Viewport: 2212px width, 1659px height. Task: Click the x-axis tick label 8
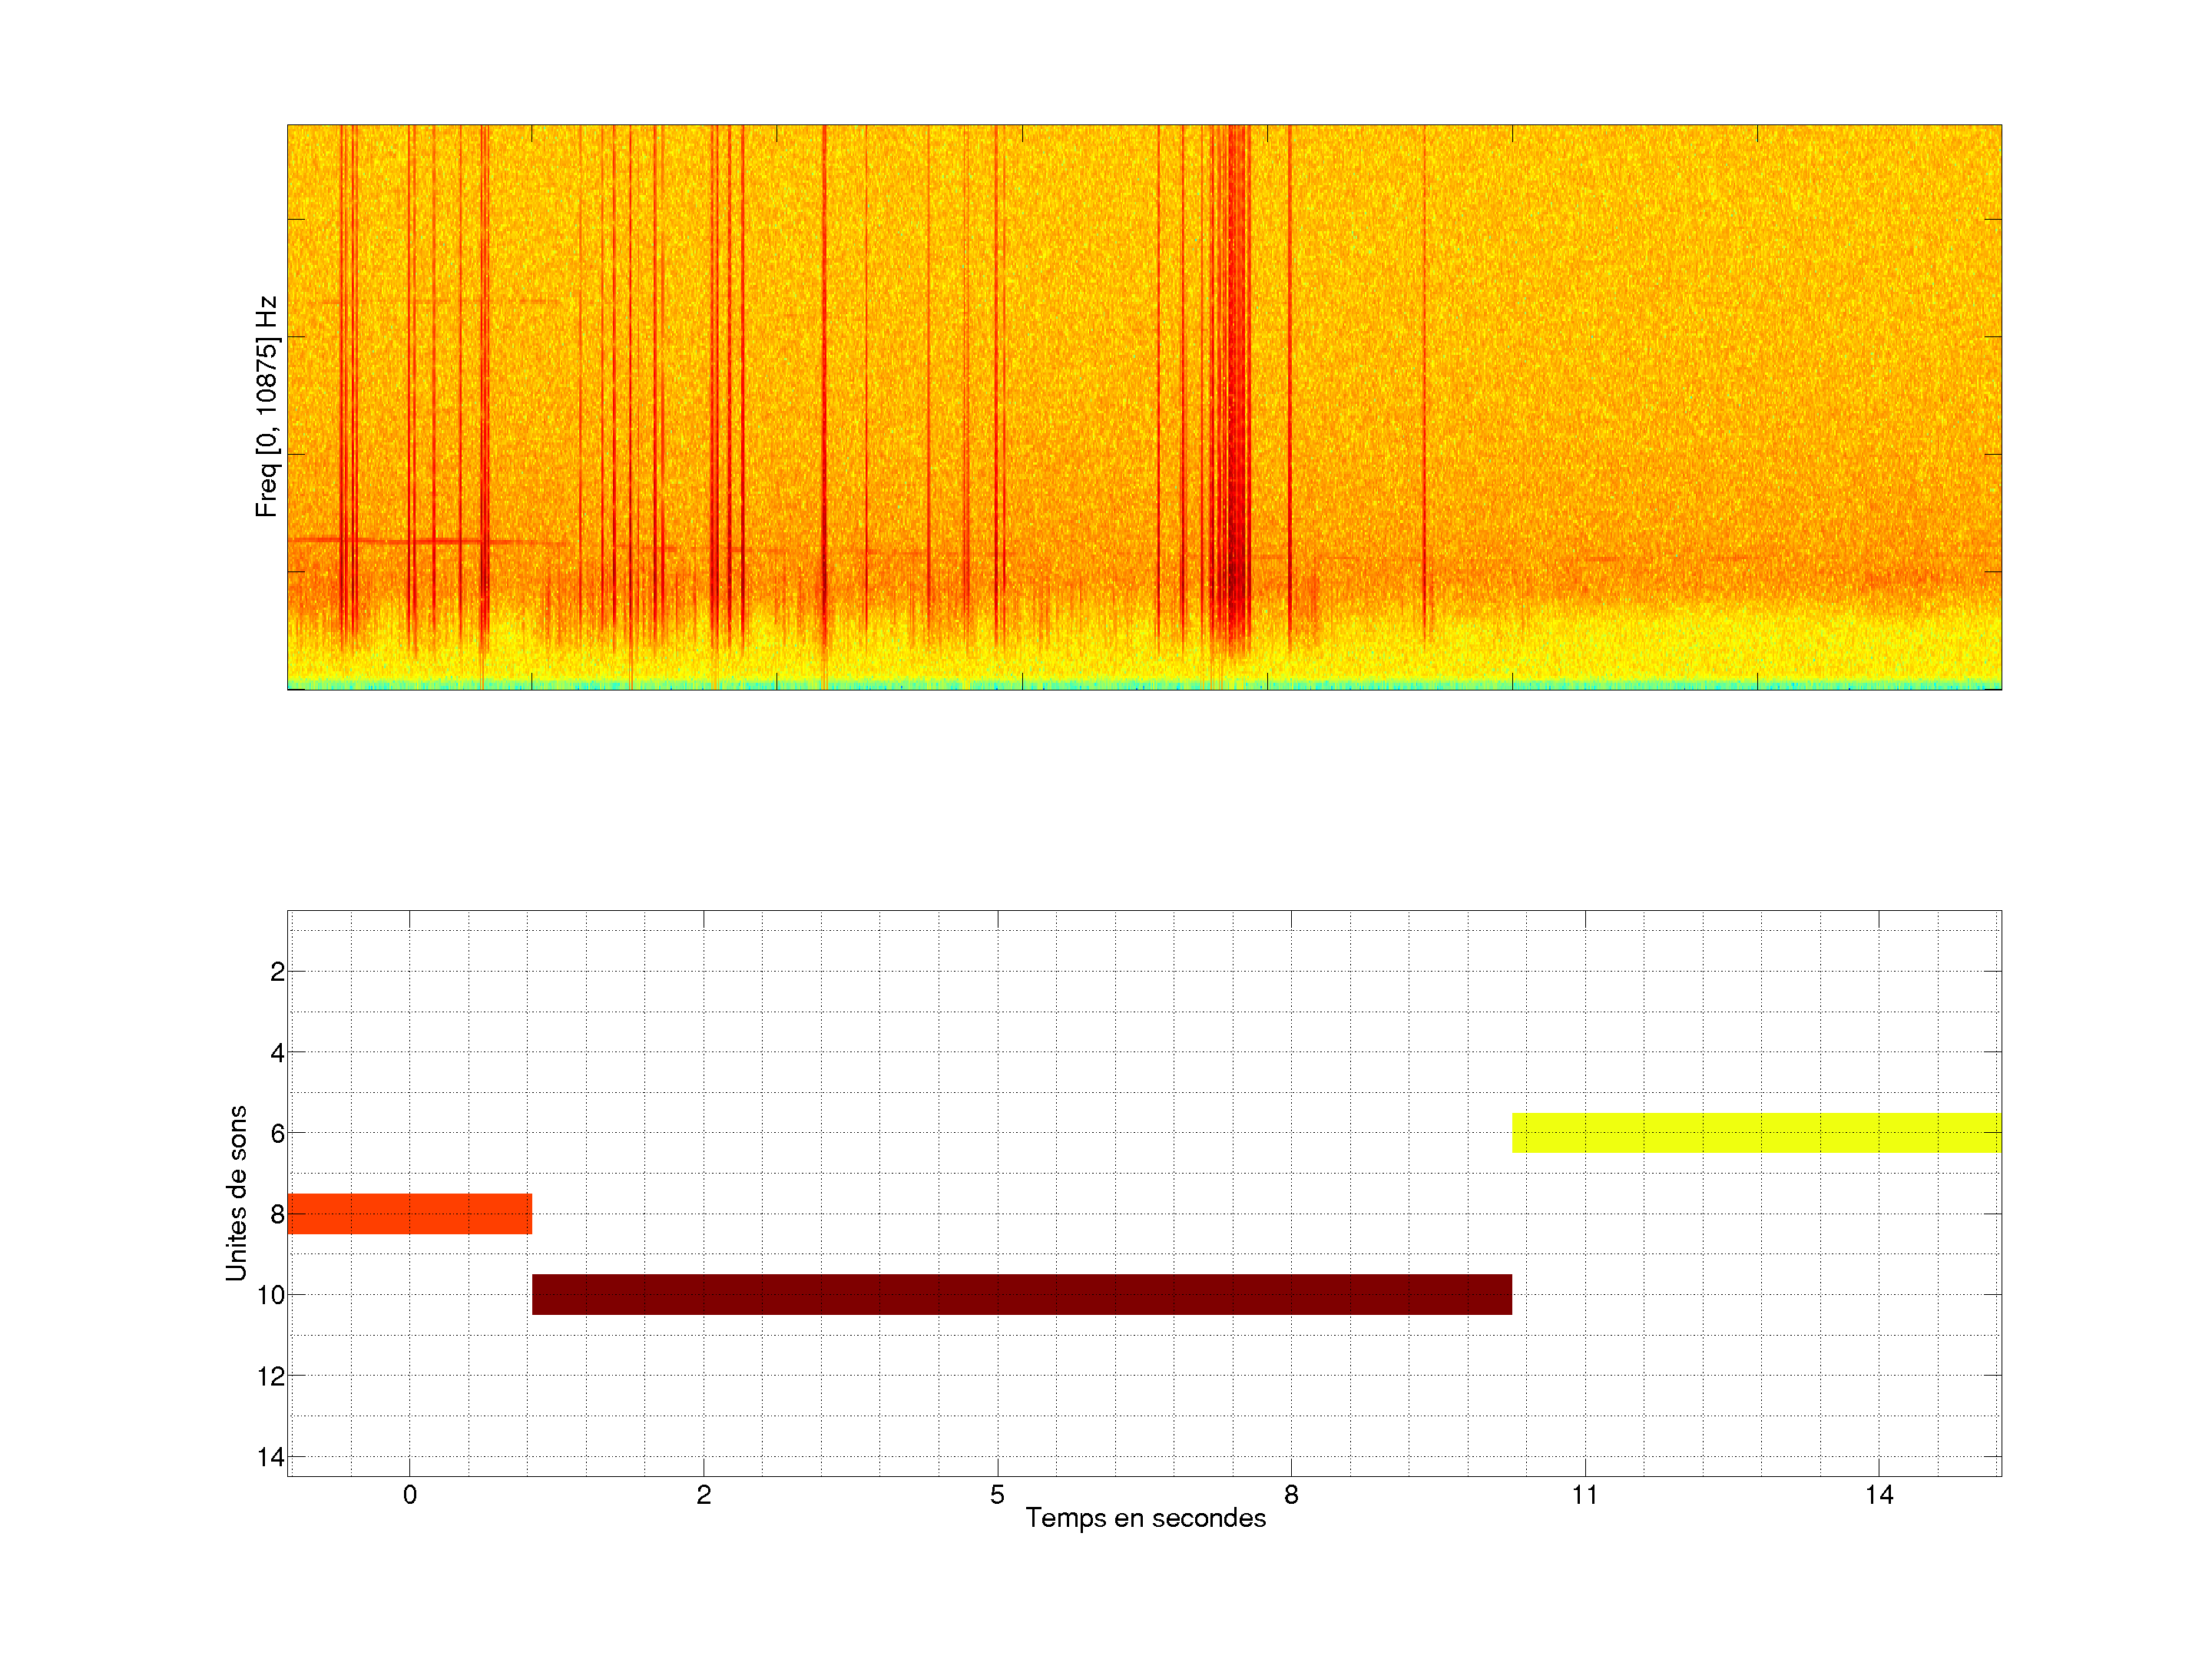click(x=1291, y=1495)
